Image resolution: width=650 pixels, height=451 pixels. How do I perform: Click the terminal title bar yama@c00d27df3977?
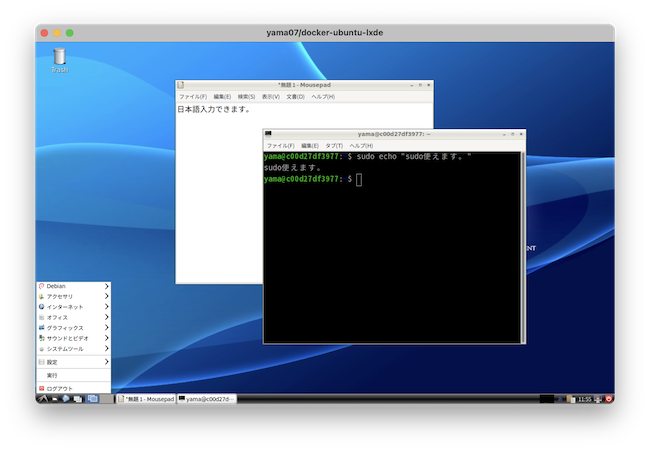[x=394, y=134]
